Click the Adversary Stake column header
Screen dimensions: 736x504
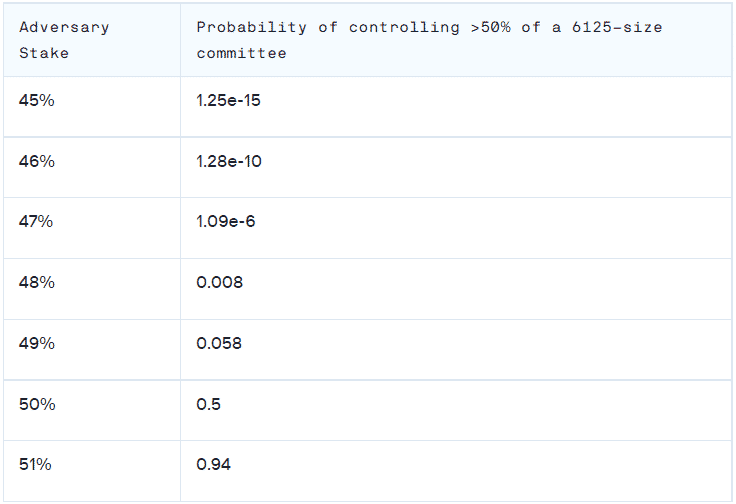point(92,40)
